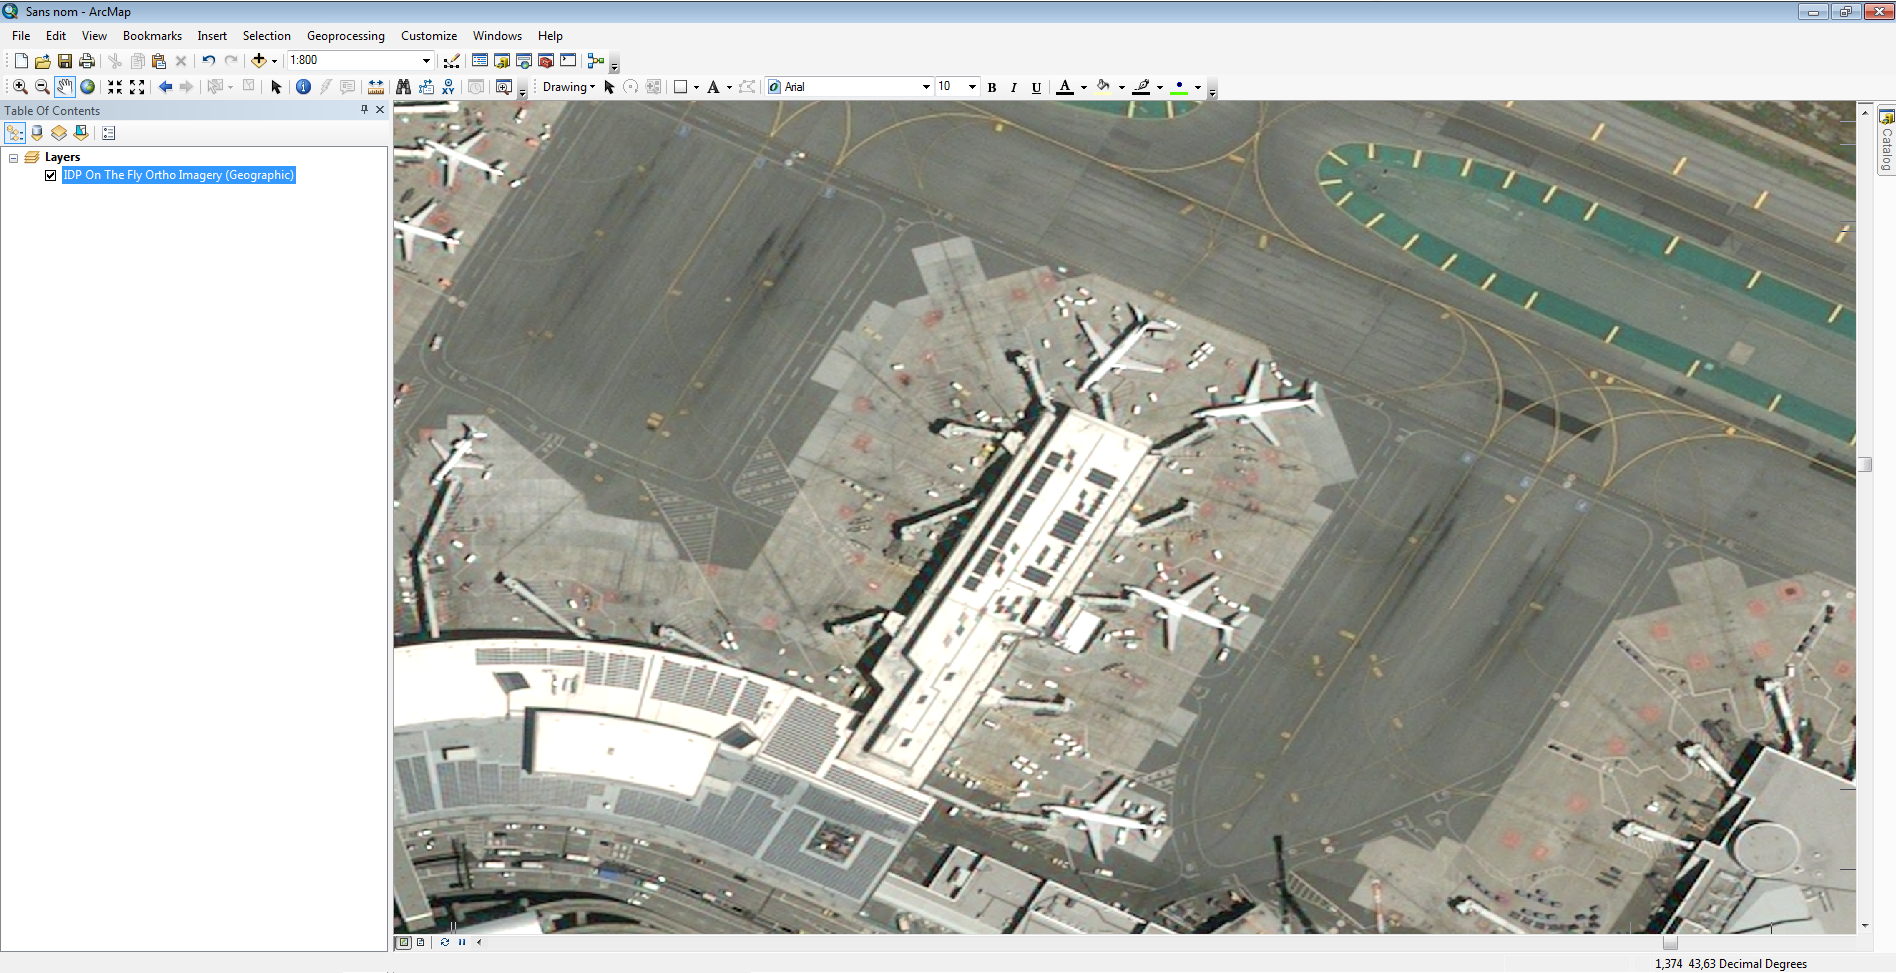1896x973 pixels.
Task: Pick the fill color bucket swatch
Action: coord(1103,87)
